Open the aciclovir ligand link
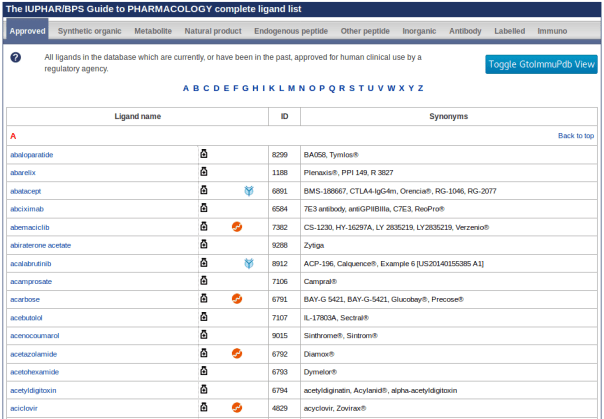Screen dimensions: 604x419 coord(24,408)
